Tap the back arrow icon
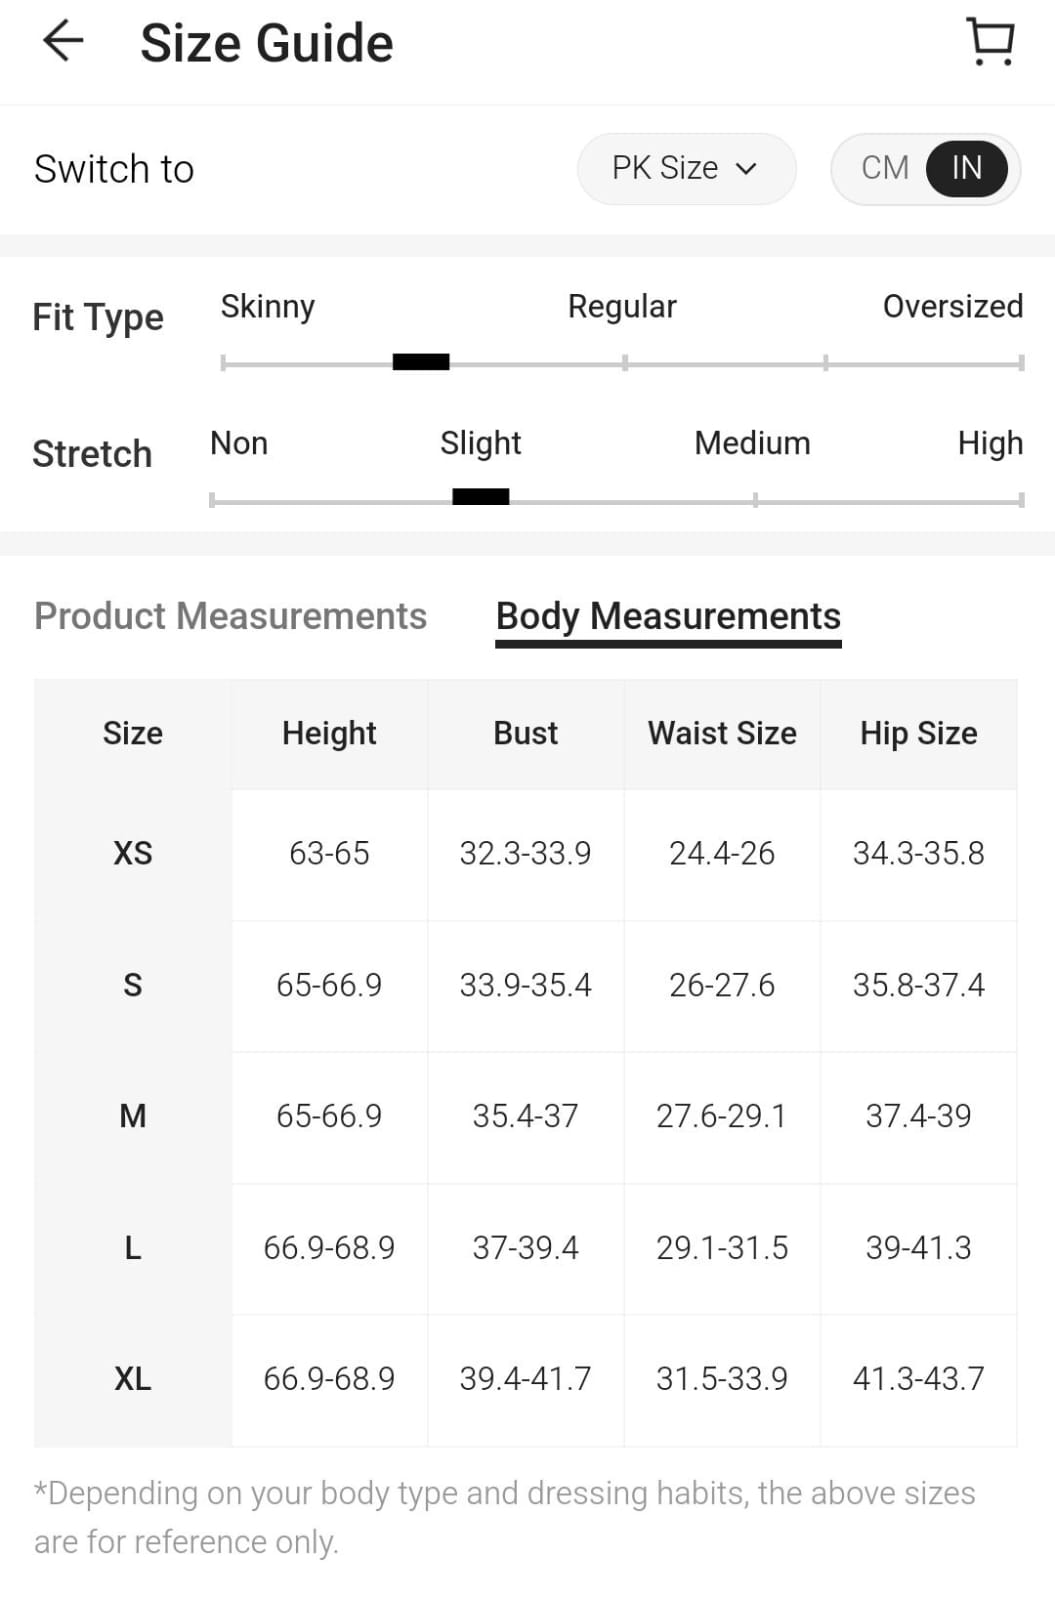The height and width of the screenshot is (1599, 1055). (63, 42)
